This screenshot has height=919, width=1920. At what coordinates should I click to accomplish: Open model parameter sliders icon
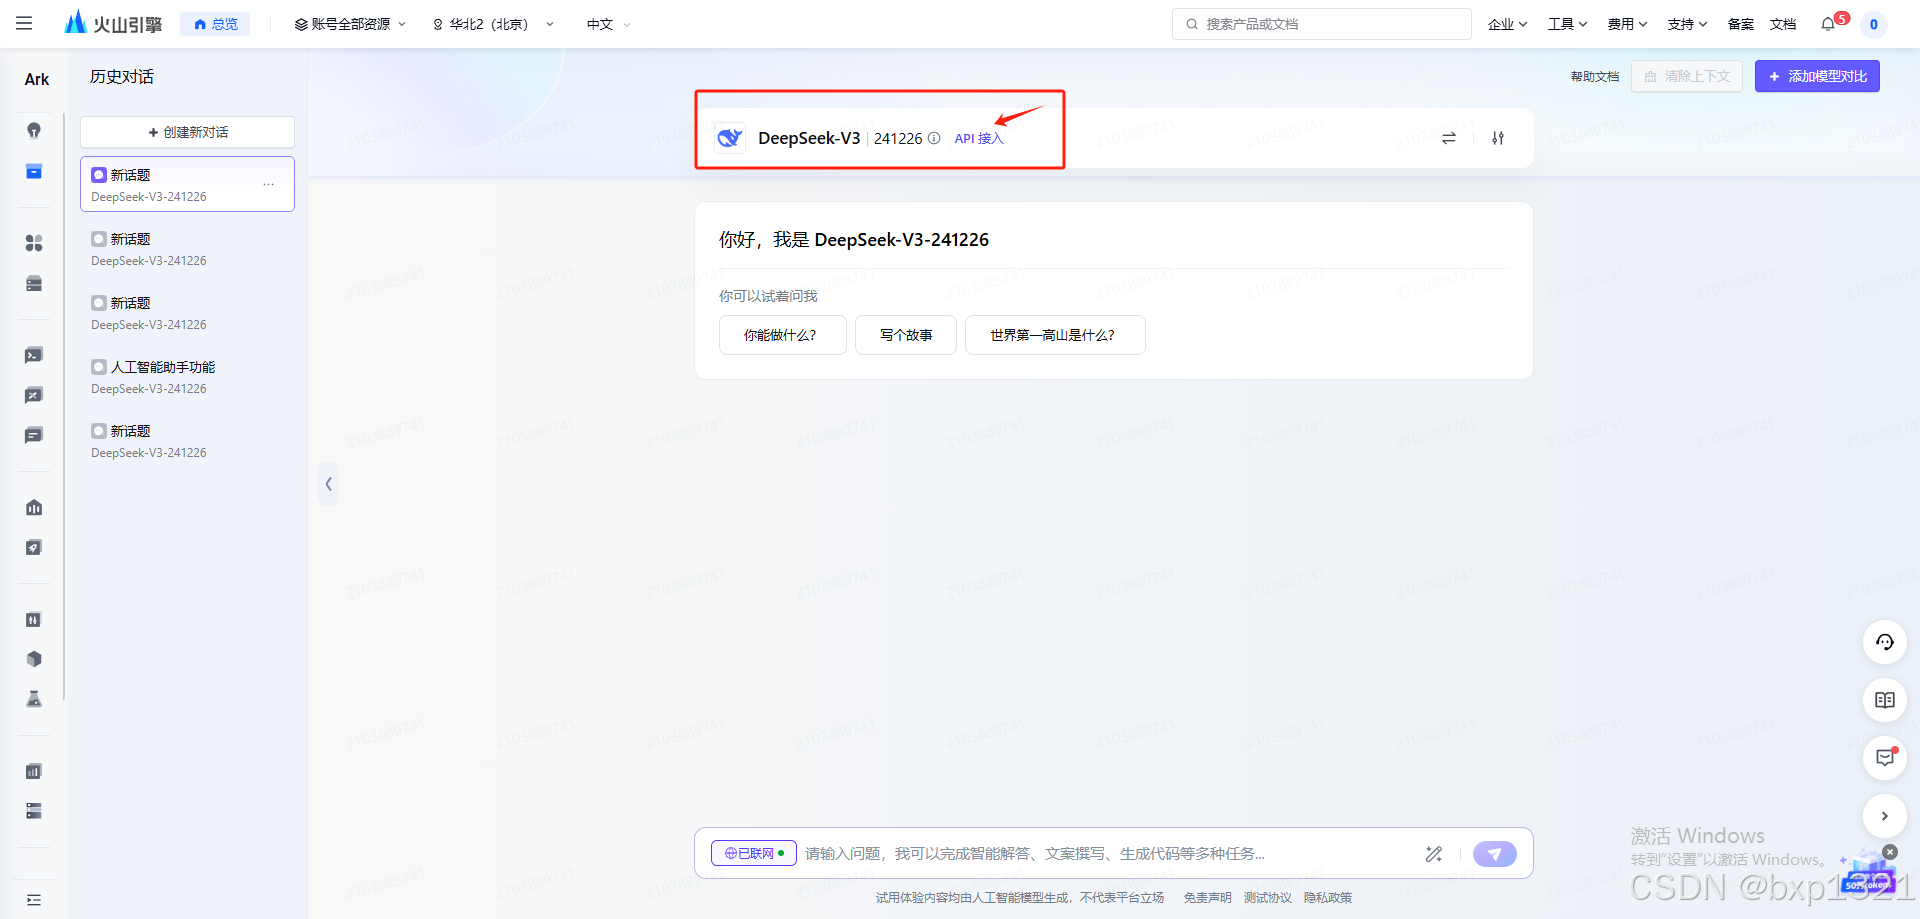(1498, 138)
